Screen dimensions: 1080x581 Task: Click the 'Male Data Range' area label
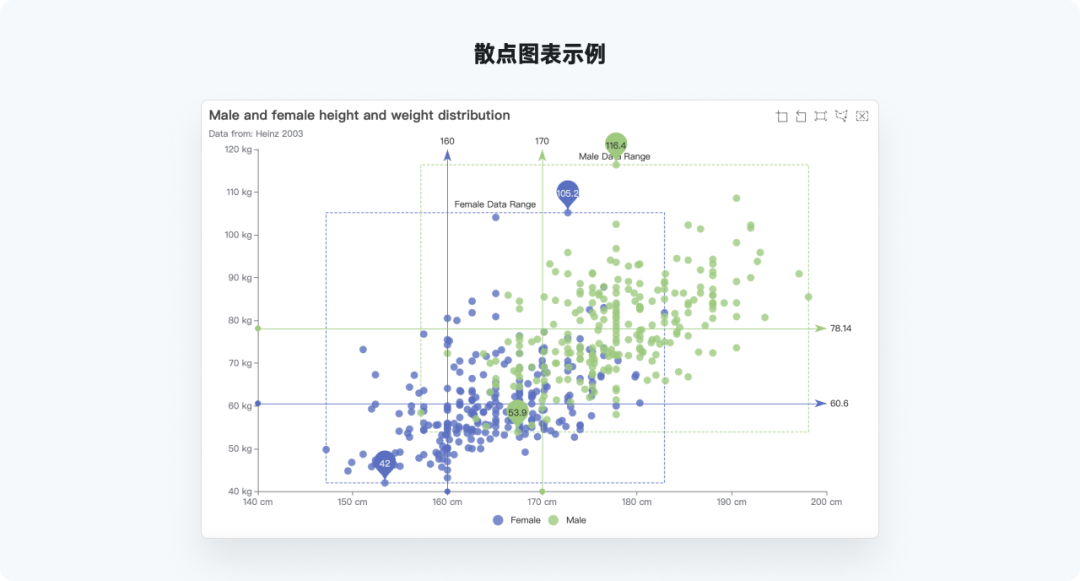(614, 157)
